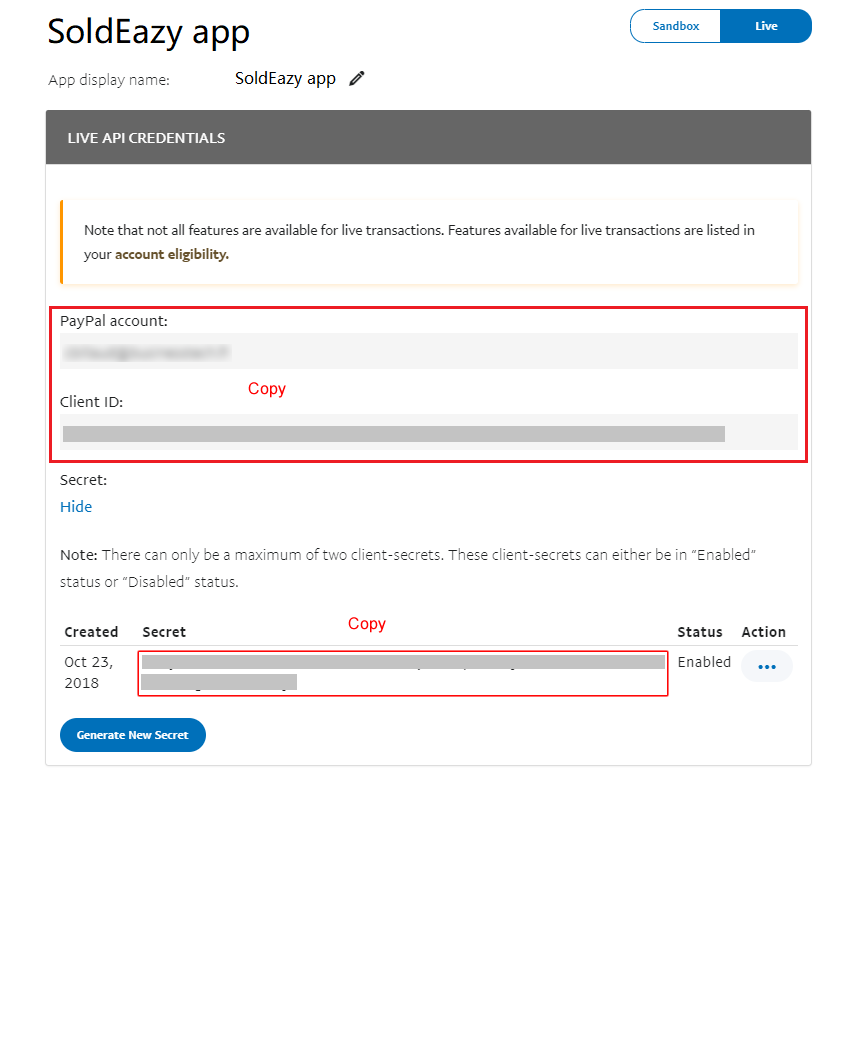Edit app display name with pencil icon
The image size is (852, 1045).
click(x=357, y=79)
